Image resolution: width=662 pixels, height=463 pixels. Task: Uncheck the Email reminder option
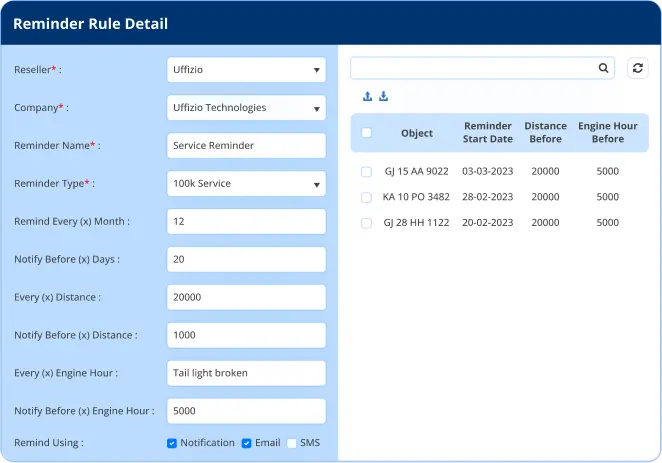point(246,443)
